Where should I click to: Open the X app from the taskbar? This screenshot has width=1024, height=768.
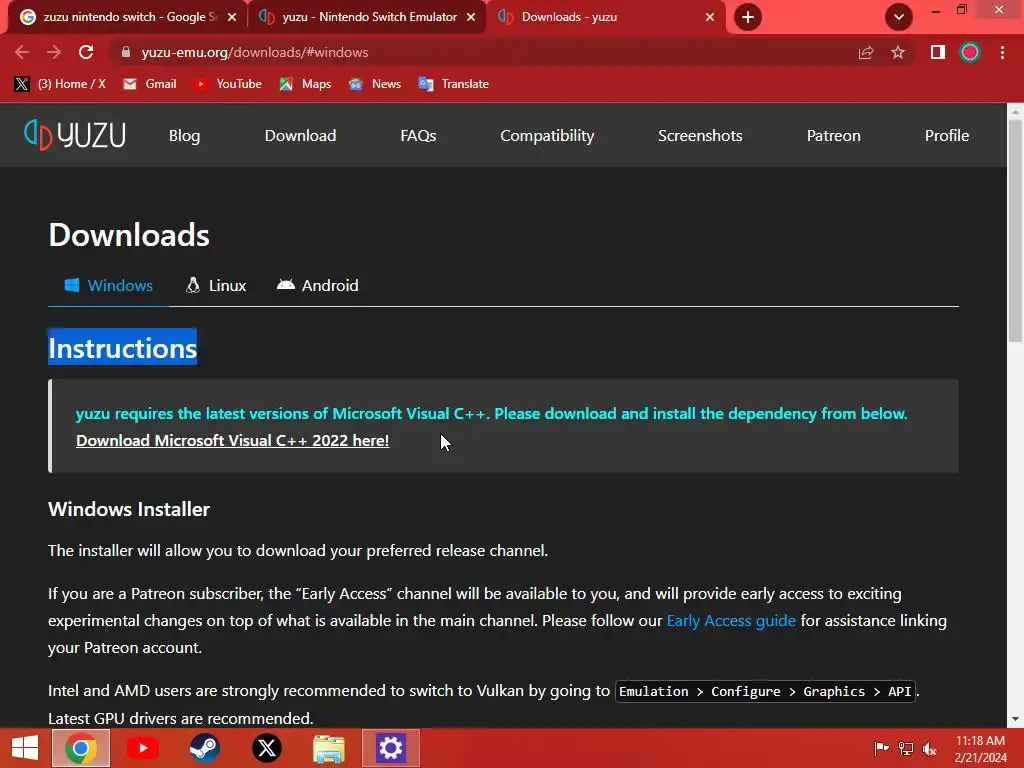(x=266, y=748)
